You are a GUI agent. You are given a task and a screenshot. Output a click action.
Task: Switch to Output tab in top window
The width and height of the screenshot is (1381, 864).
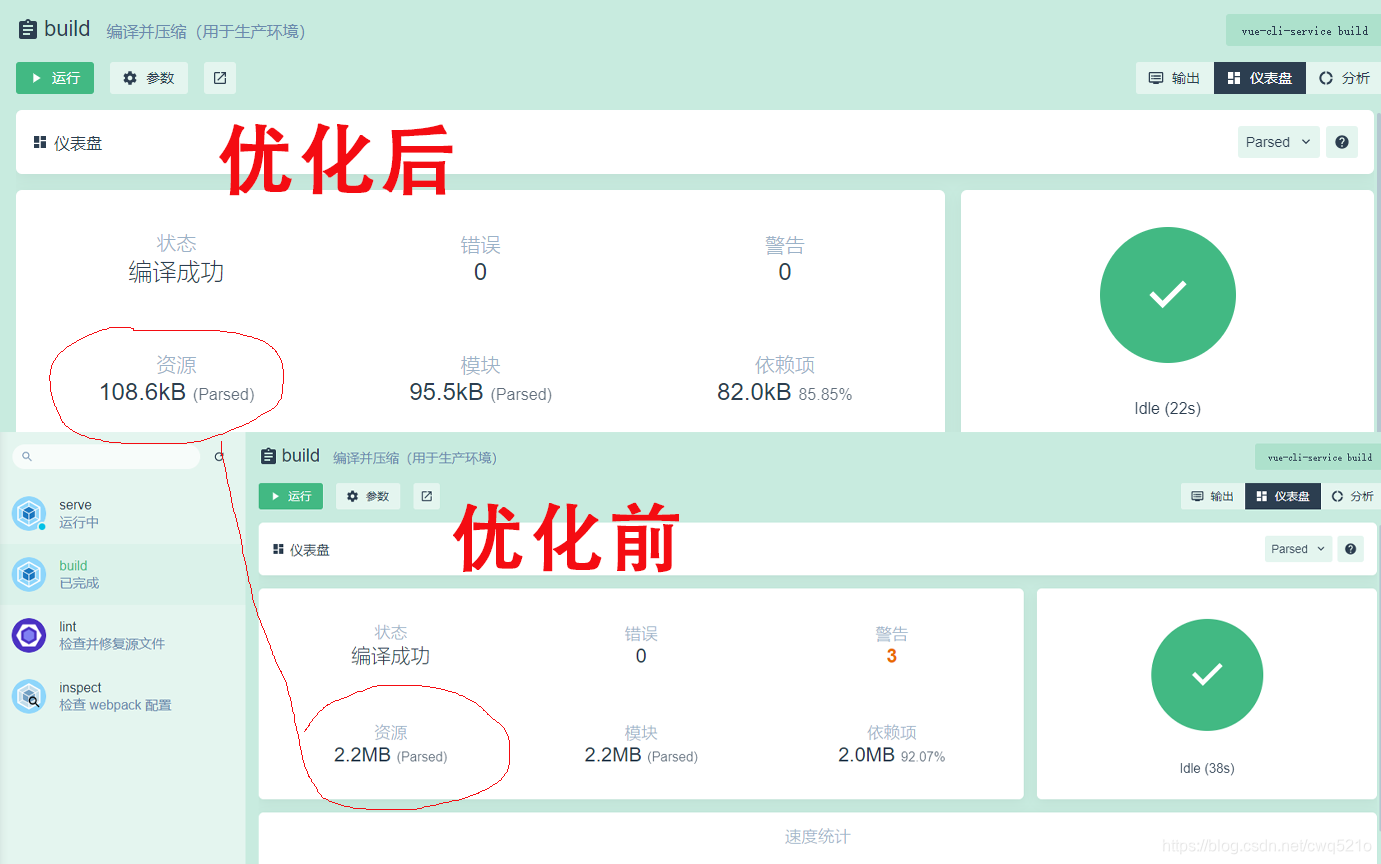click(x=1174, y=78)
